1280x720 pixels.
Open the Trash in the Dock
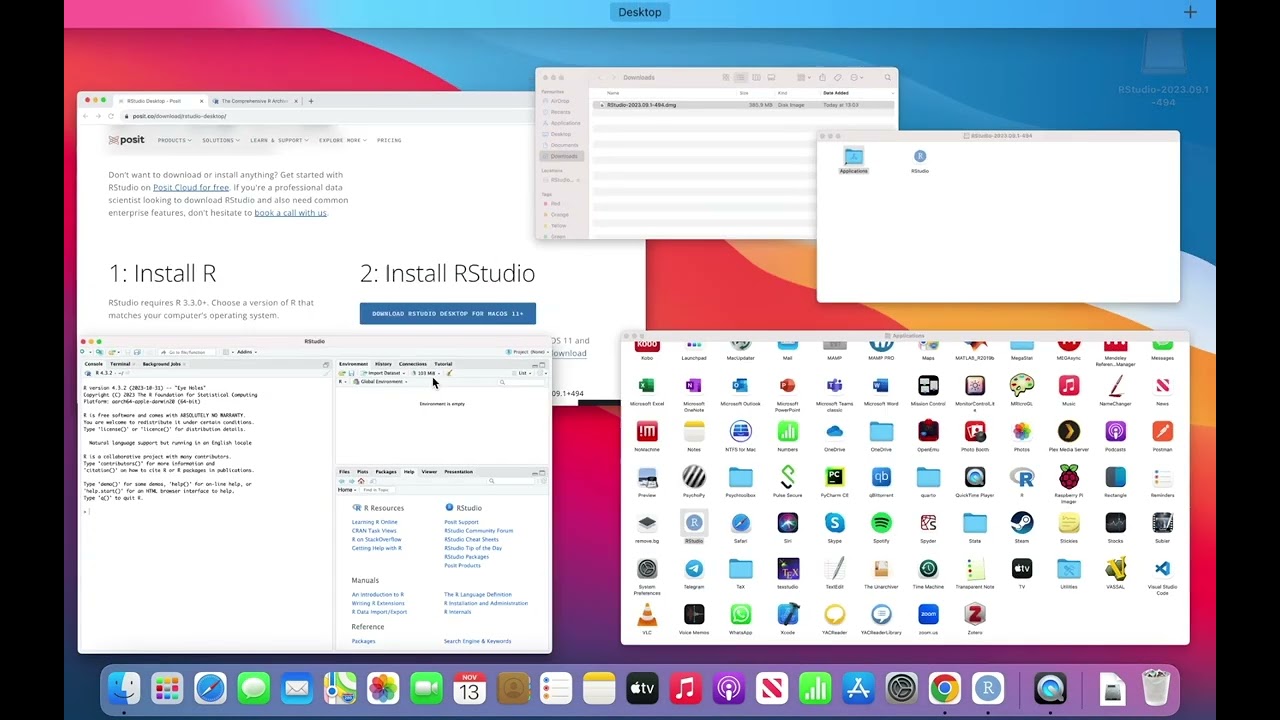pyautogui.click(x=1156, y=688)
